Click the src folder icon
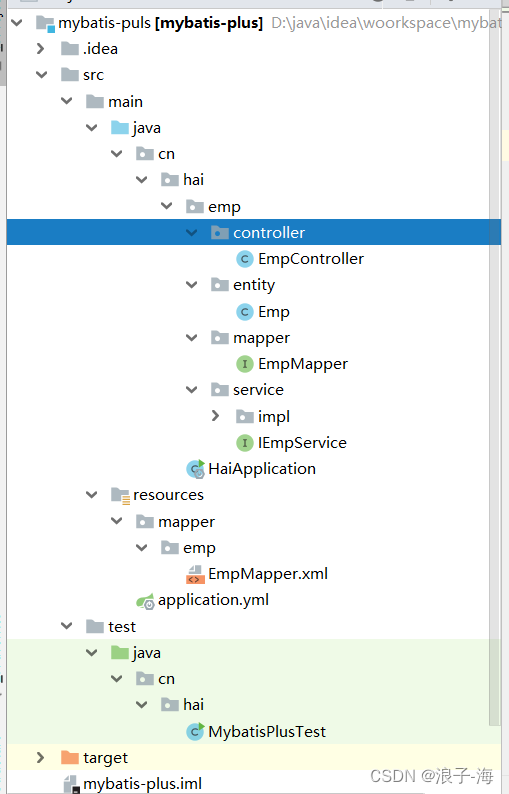509x794 pixels. click(69, 74)
